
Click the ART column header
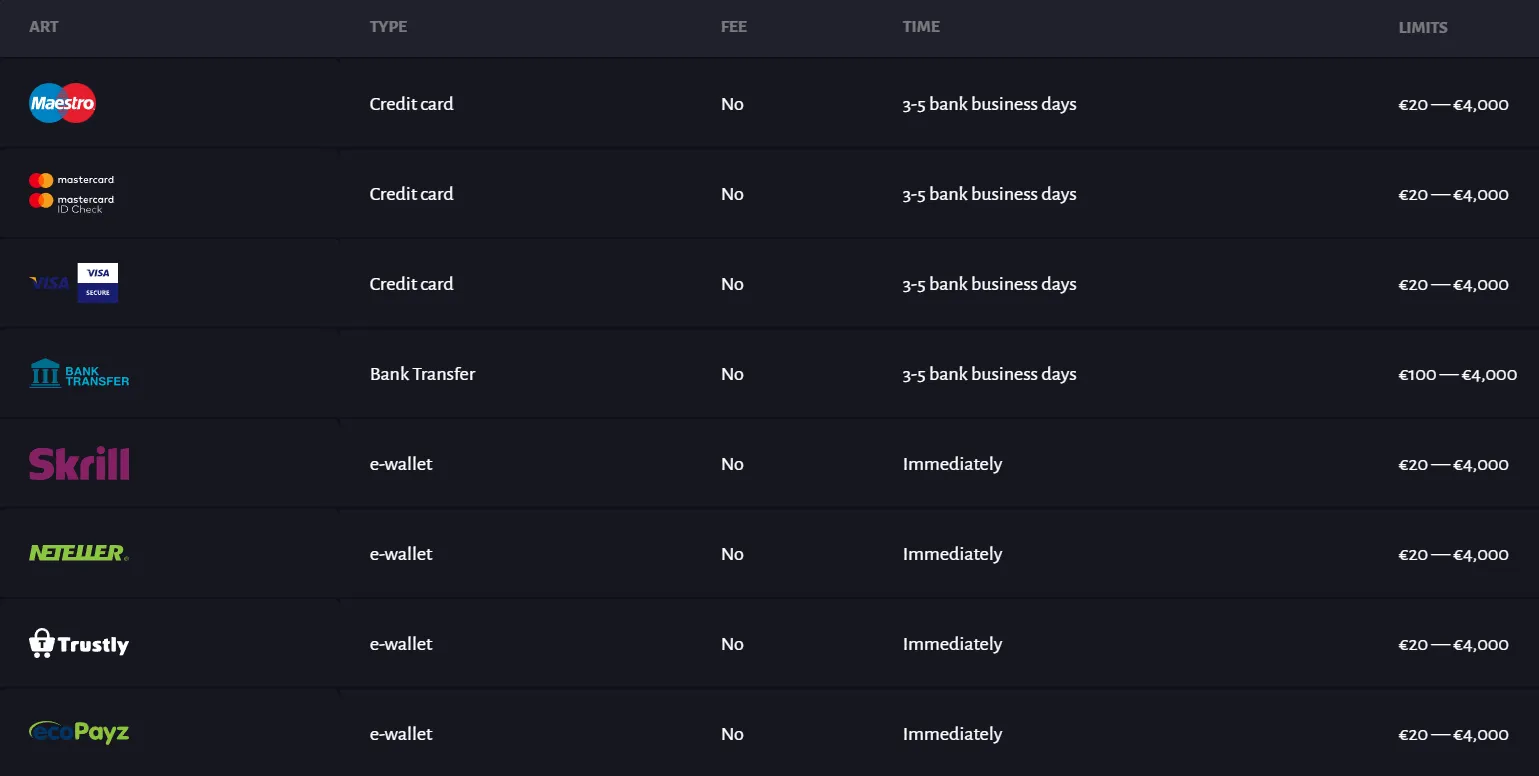point(44,27)
